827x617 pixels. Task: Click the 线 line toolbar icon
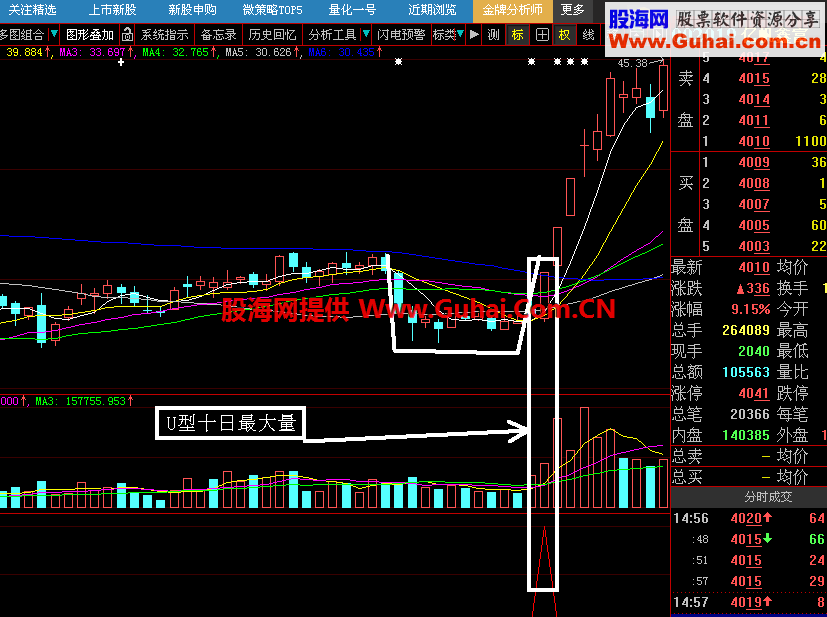589,35
